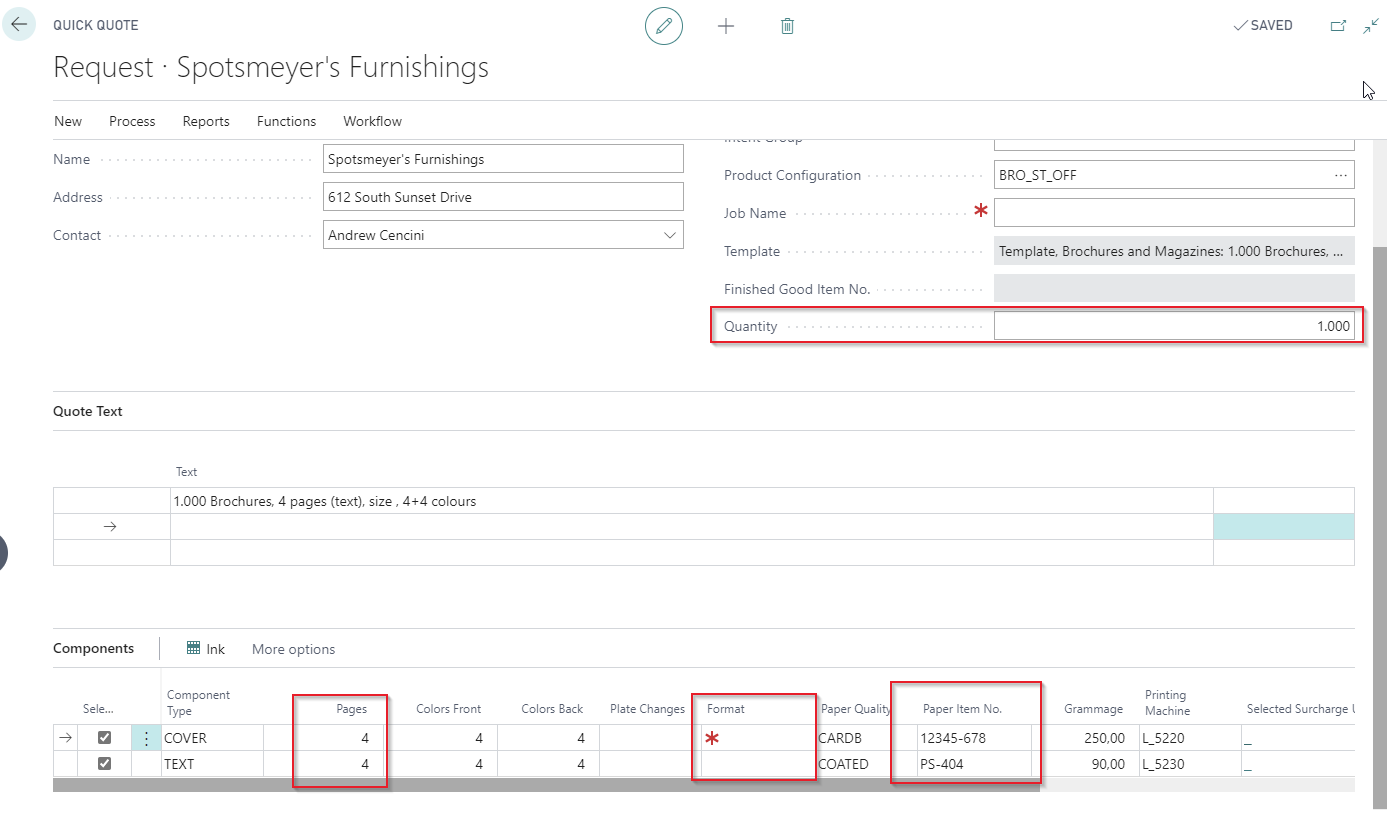Open the New menu
The width and height of the screenshot is (1392, 822).
point(68,121)
